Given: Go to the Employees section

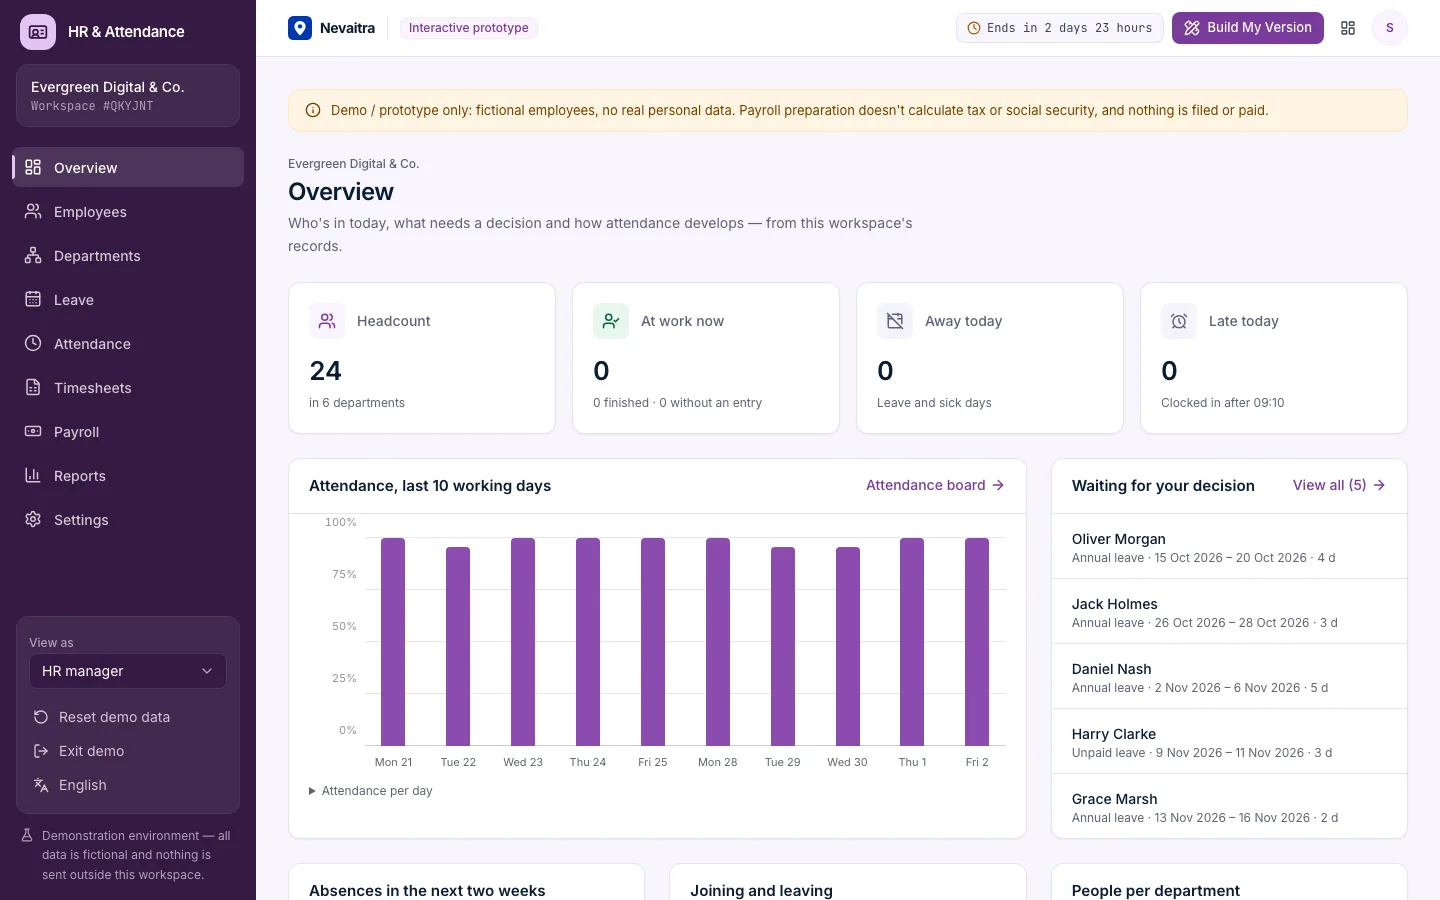Looking at the screenshot, I should pos(128,211).
